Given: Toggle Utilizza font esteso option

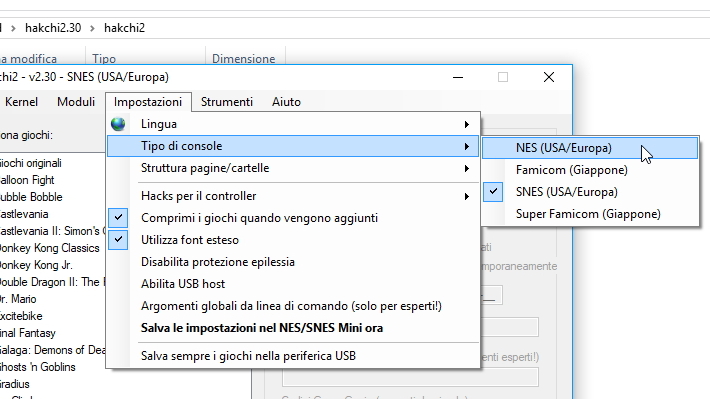Looking at the screenshot, I should 293,240.
